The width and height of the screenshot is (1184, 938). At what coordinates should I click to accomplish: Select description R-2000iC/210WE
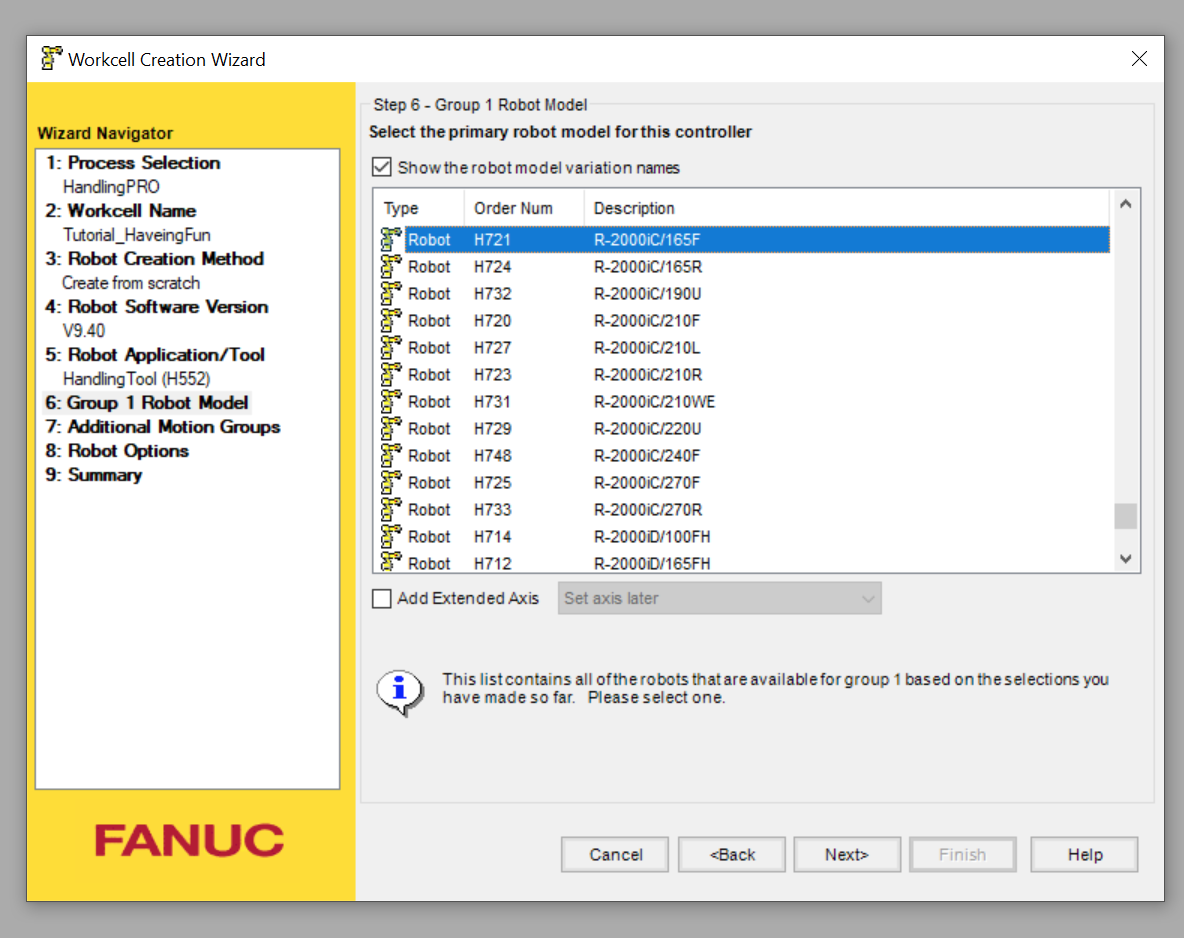[654, 402]
